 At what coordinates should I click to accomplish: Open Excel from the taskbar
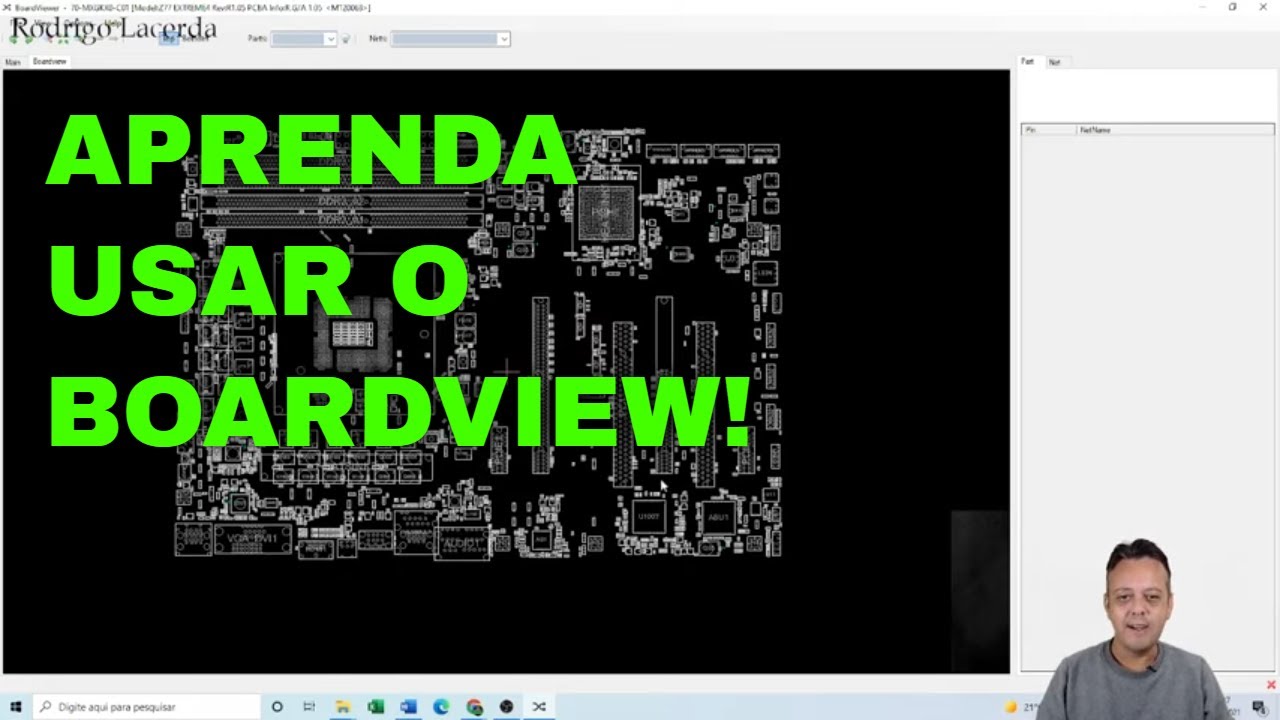[x=375, y=707]
